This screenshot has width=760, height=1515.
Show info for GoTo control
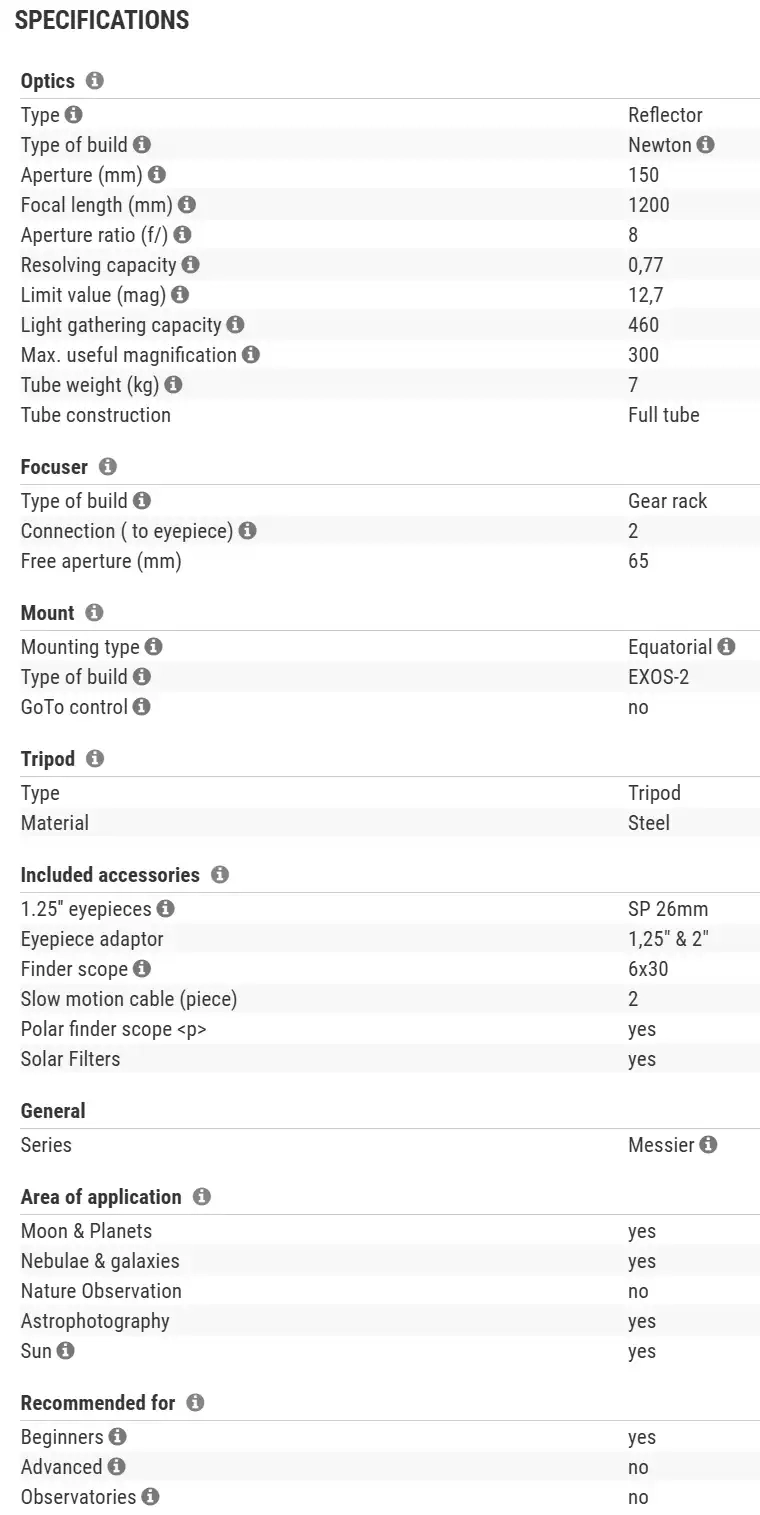tap(142, 707)
